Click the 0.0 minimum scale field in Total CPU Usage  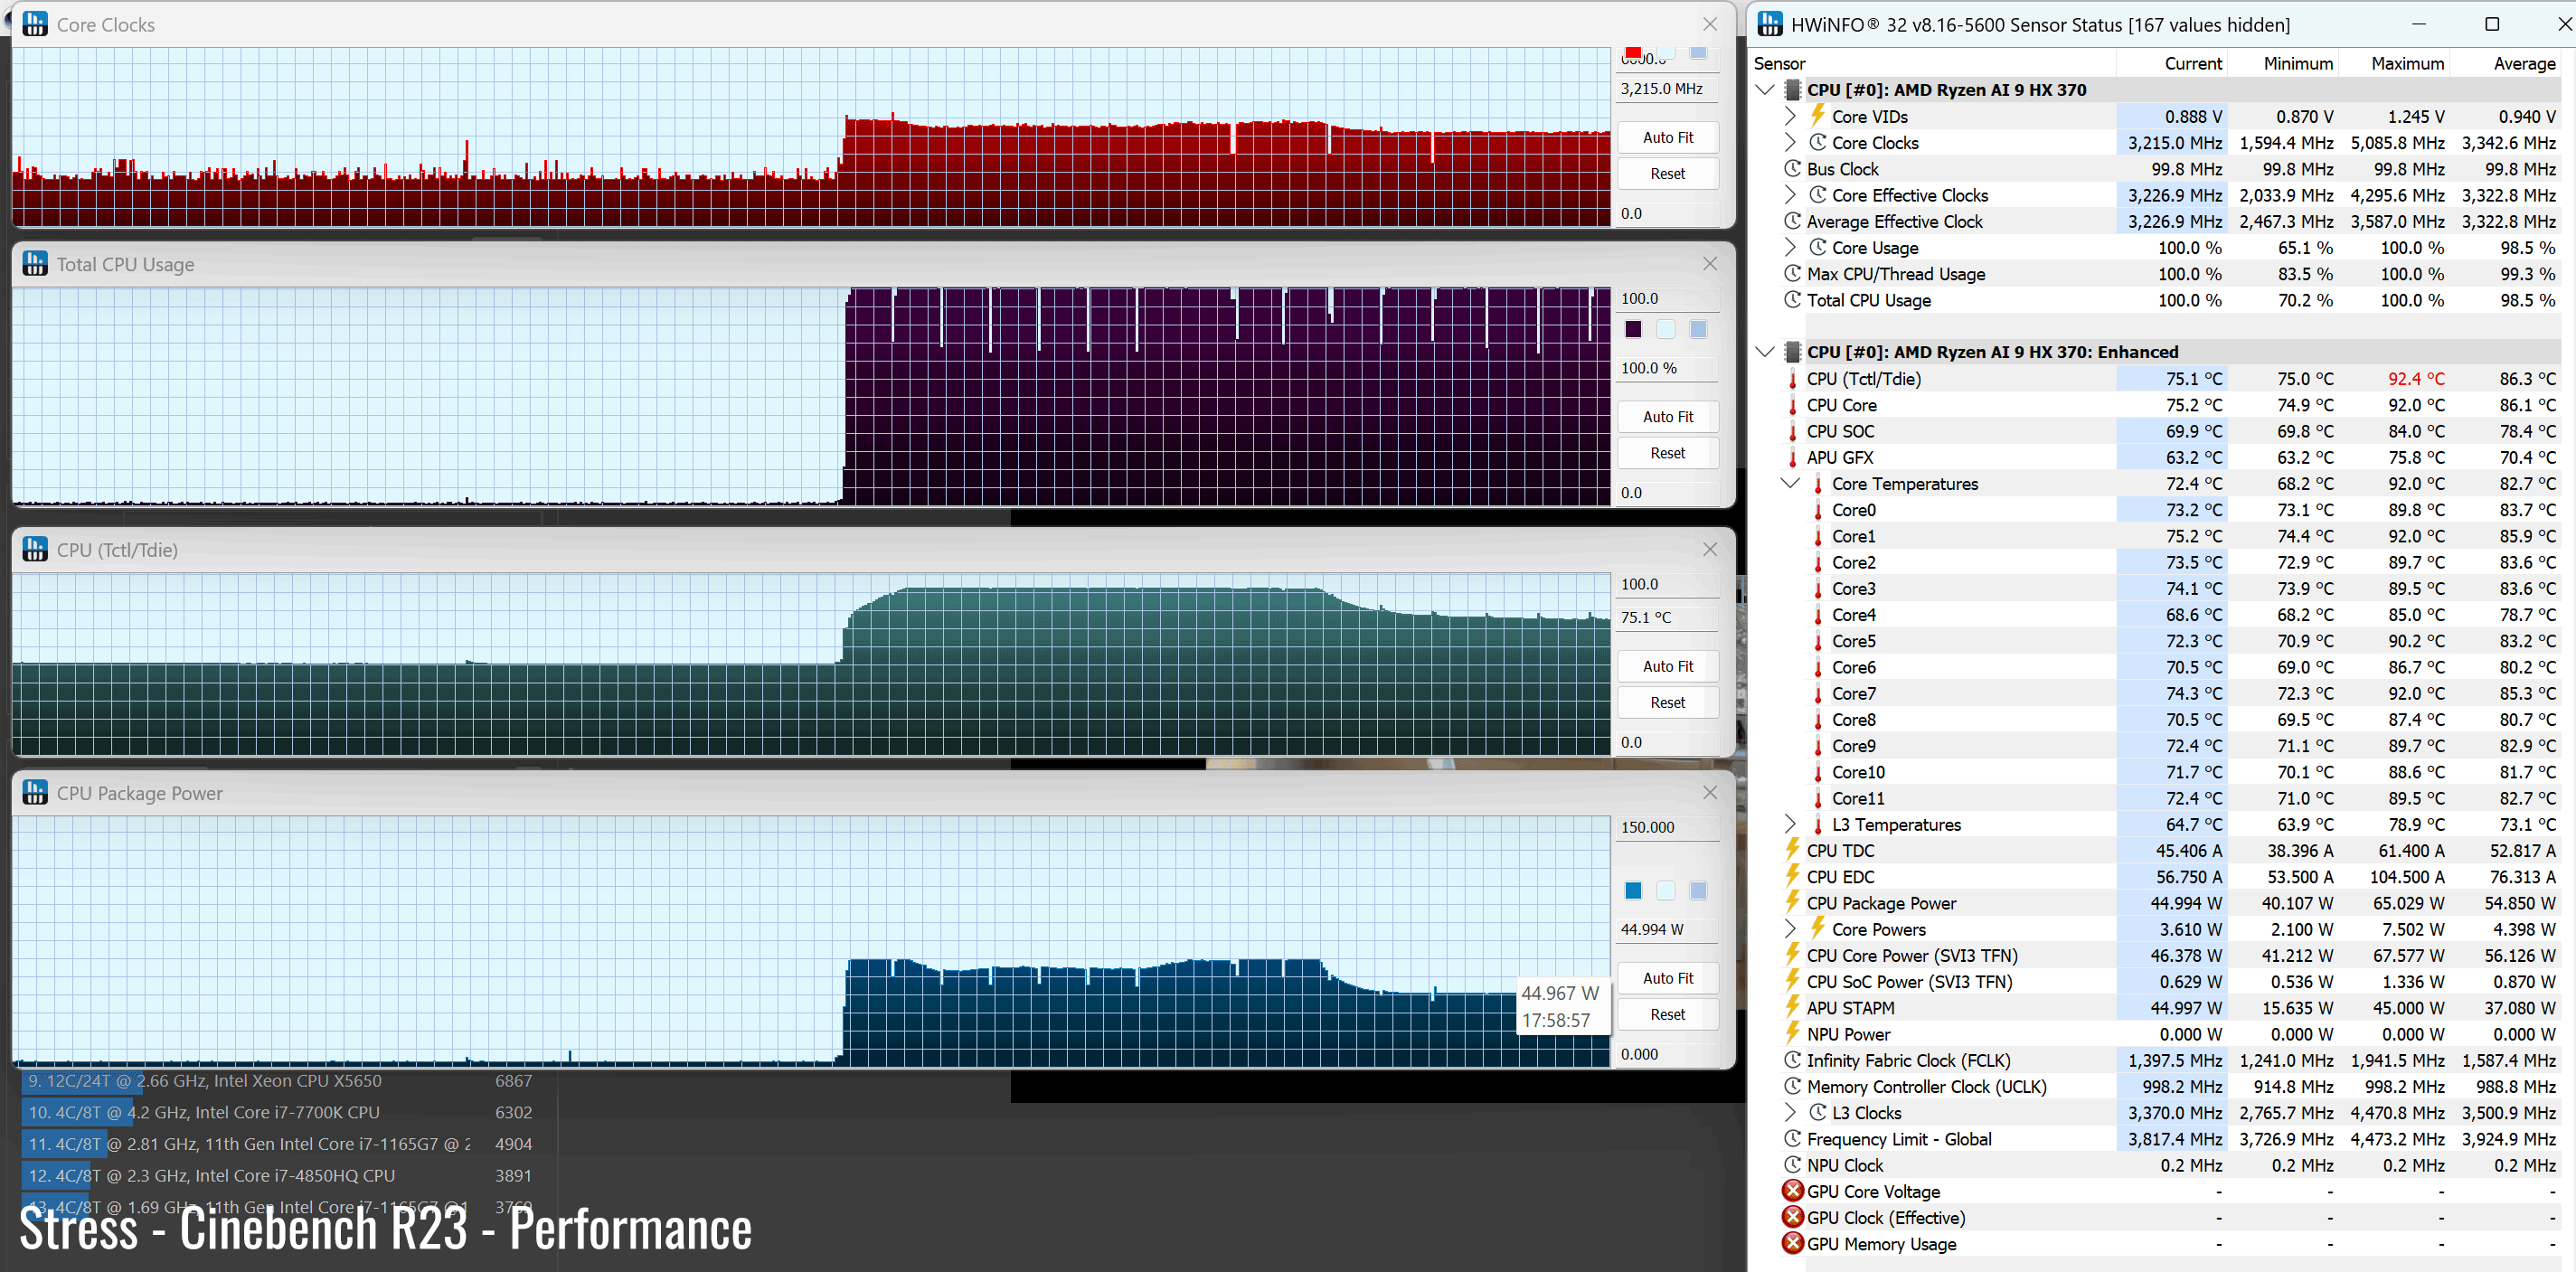1667,492
